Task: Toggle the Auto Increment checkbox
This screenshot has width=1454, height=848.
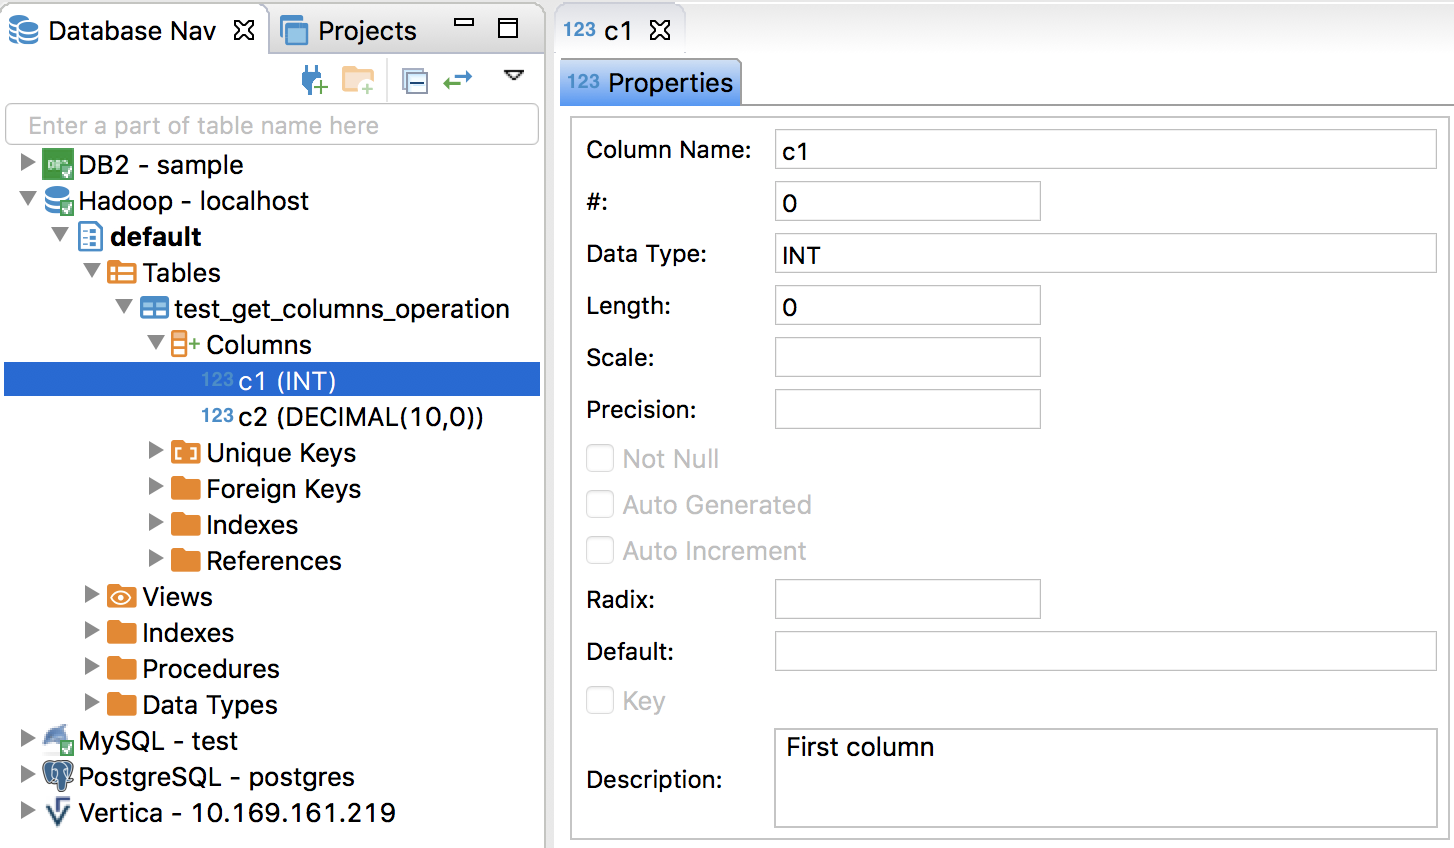Action: click(x=600, y=550)
